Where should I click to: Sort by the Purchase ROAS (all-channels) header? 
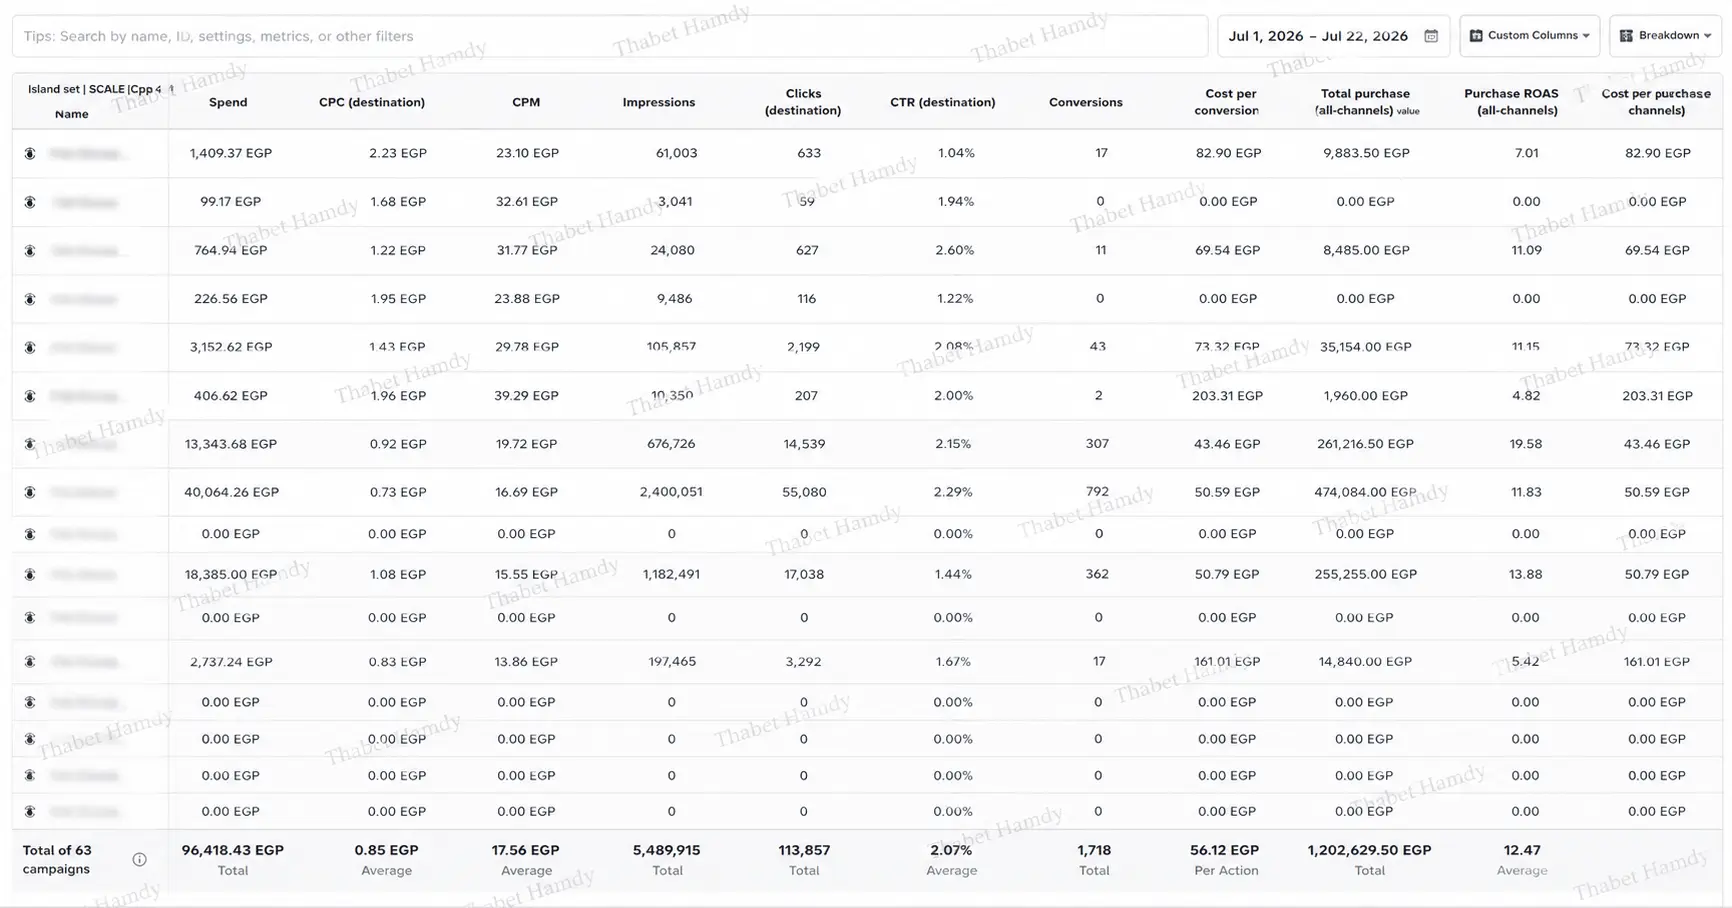(1511, 102)
